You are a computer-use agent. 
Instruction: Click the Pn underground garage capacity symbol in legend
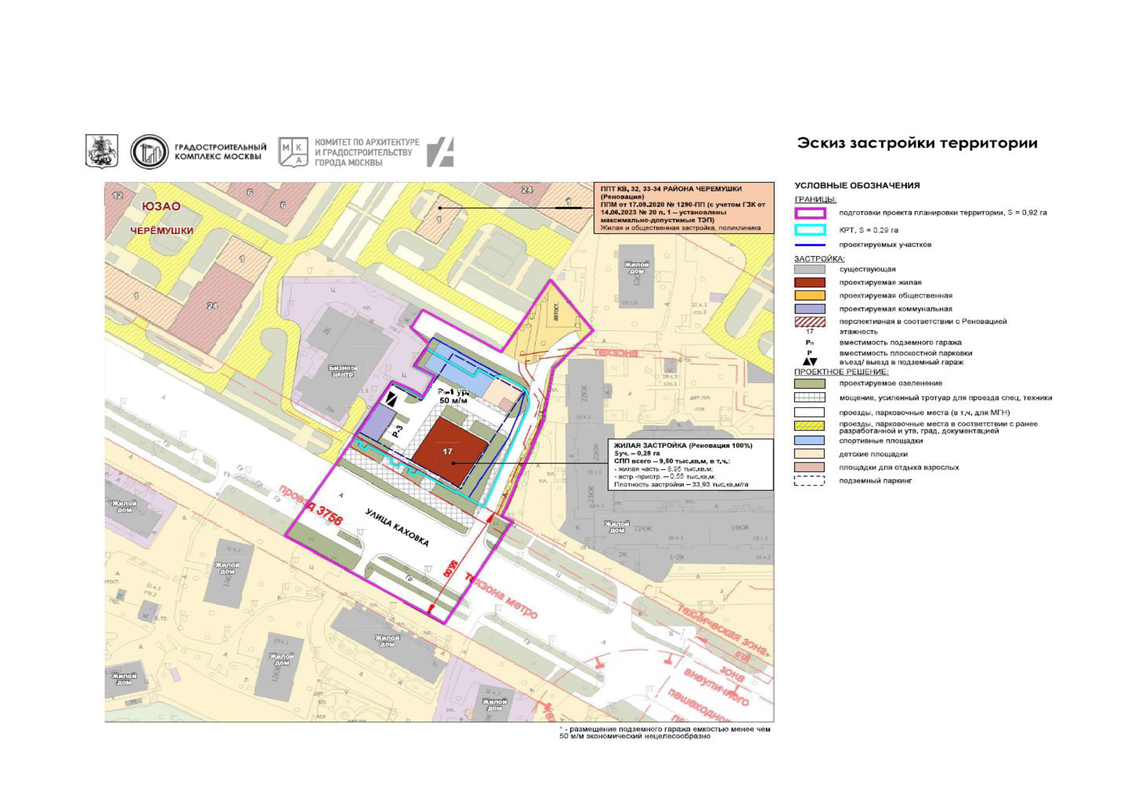[809, 343]
